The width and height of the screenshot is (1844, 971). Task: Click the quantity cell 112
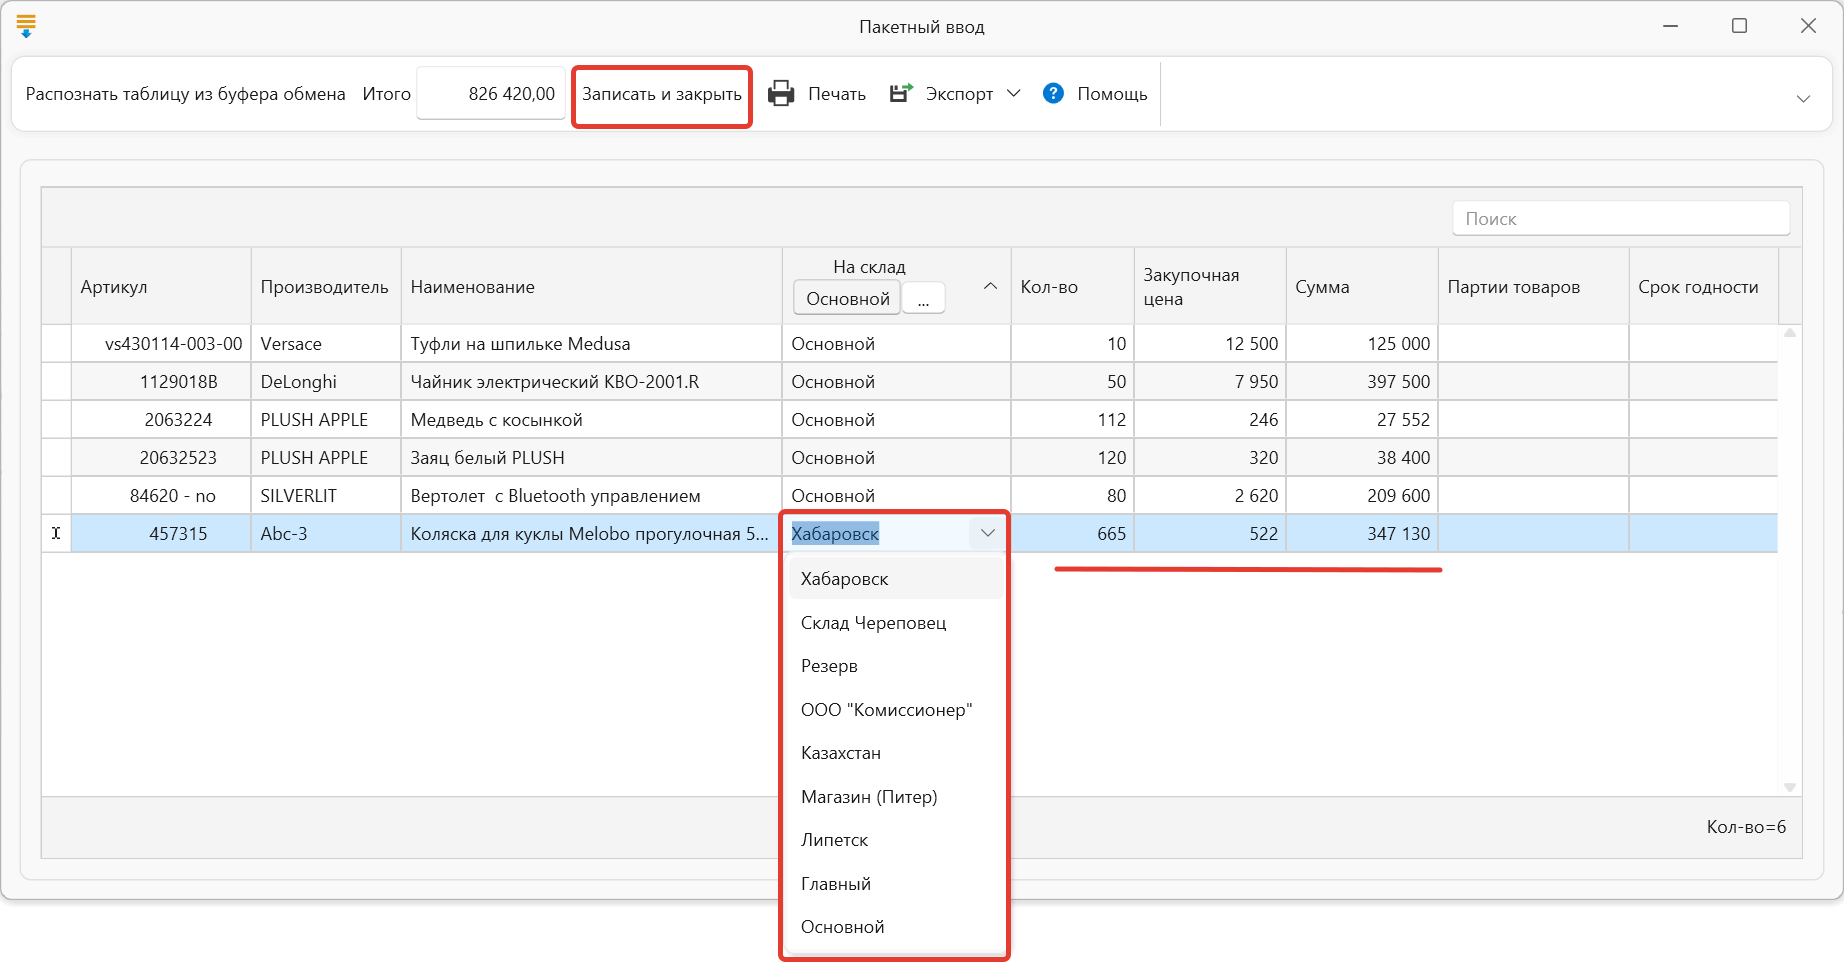pos(1072,419)
